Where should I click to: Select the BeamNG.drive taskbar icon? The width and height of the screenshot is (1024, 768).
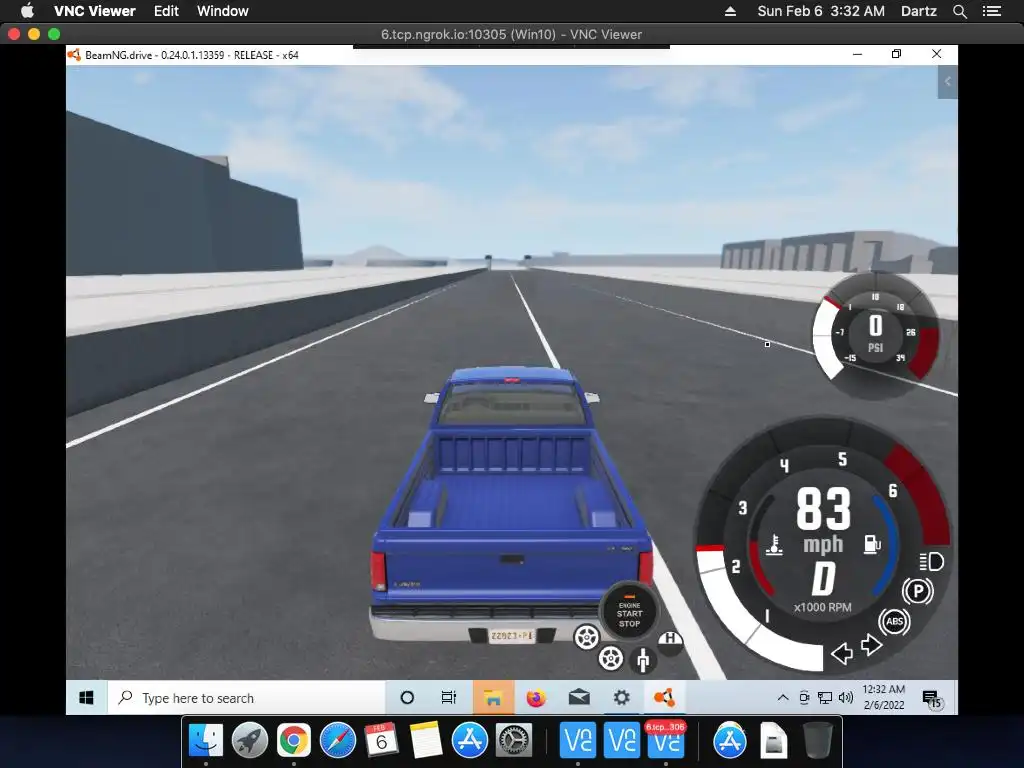pyautogui.click(x=665, y=698)
